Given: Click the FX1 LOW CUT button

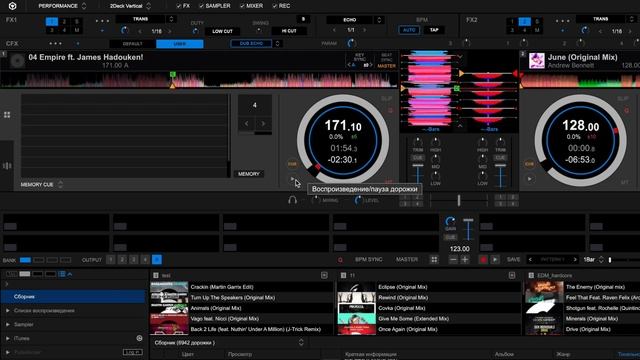Looking at the screenshot, I should (222, 31).
